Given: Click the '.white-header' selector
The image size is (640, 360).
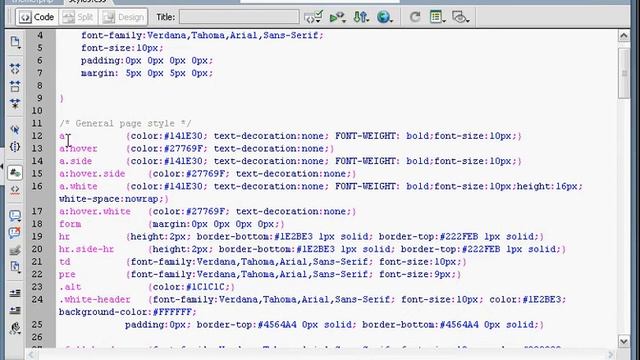Looking at the screenshot, I should (x=95, y=300).
